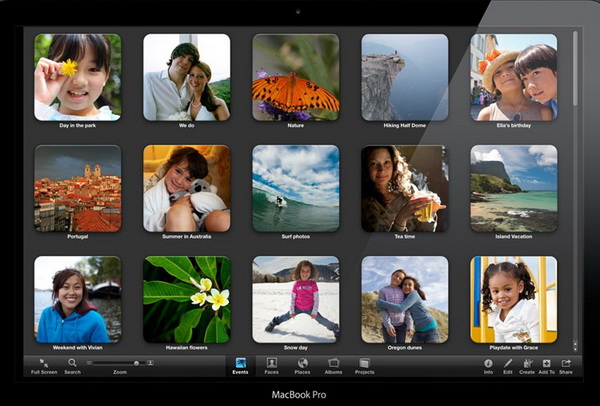
Task: Click the 'Island Vacation' event thumbnail
Action: pos(513,188)
